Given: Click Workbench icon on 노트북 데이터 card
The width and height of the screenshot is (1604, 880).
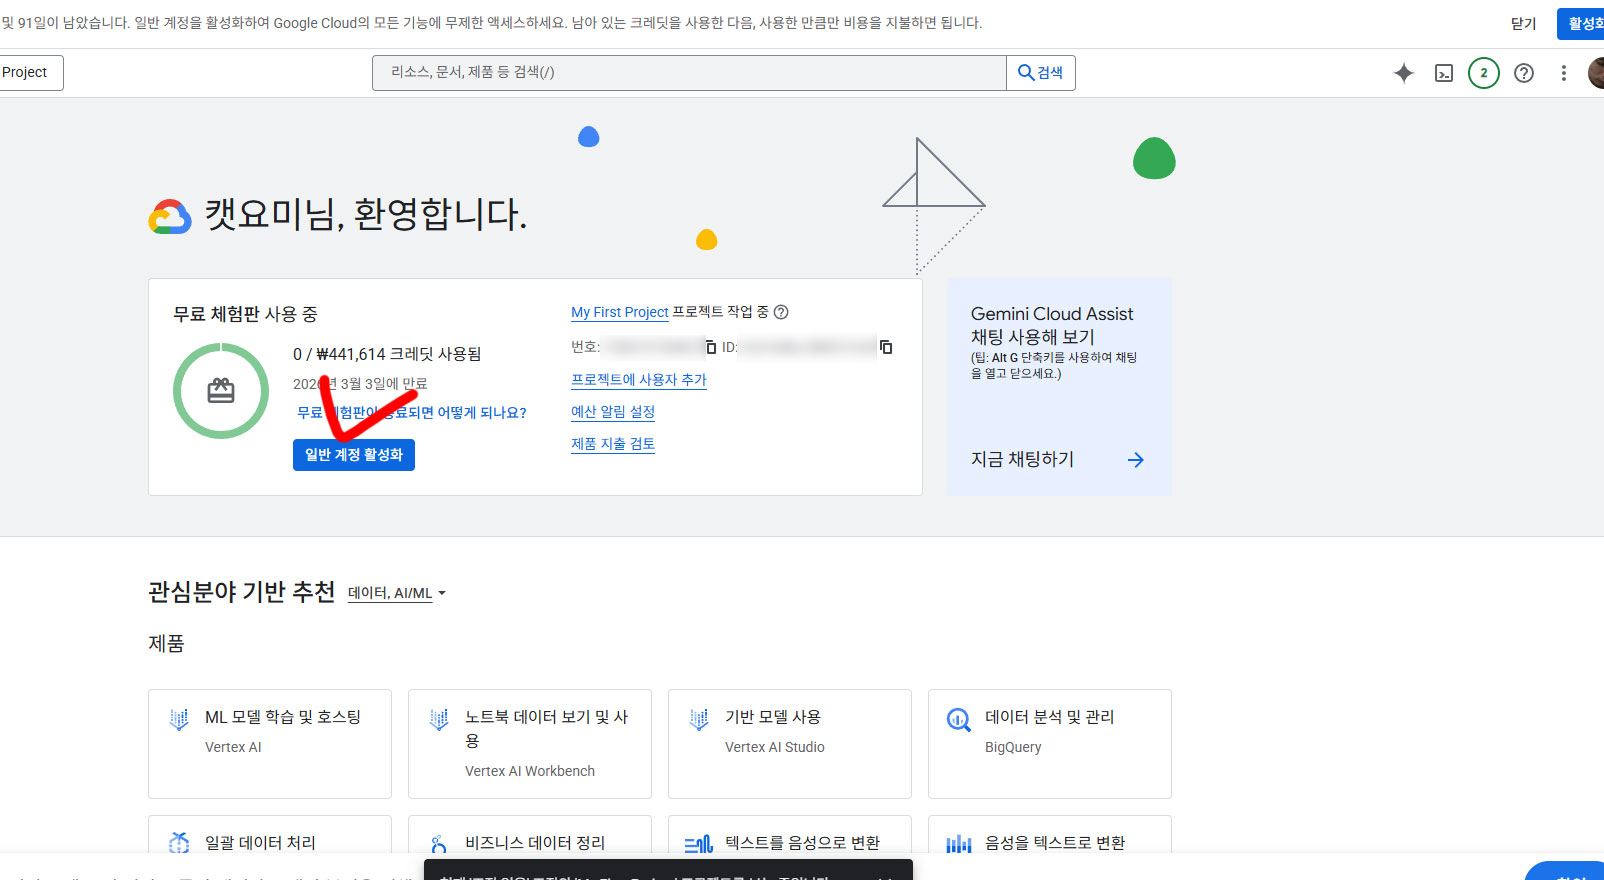Looking at the screenshot, I should tap(439, 719).
